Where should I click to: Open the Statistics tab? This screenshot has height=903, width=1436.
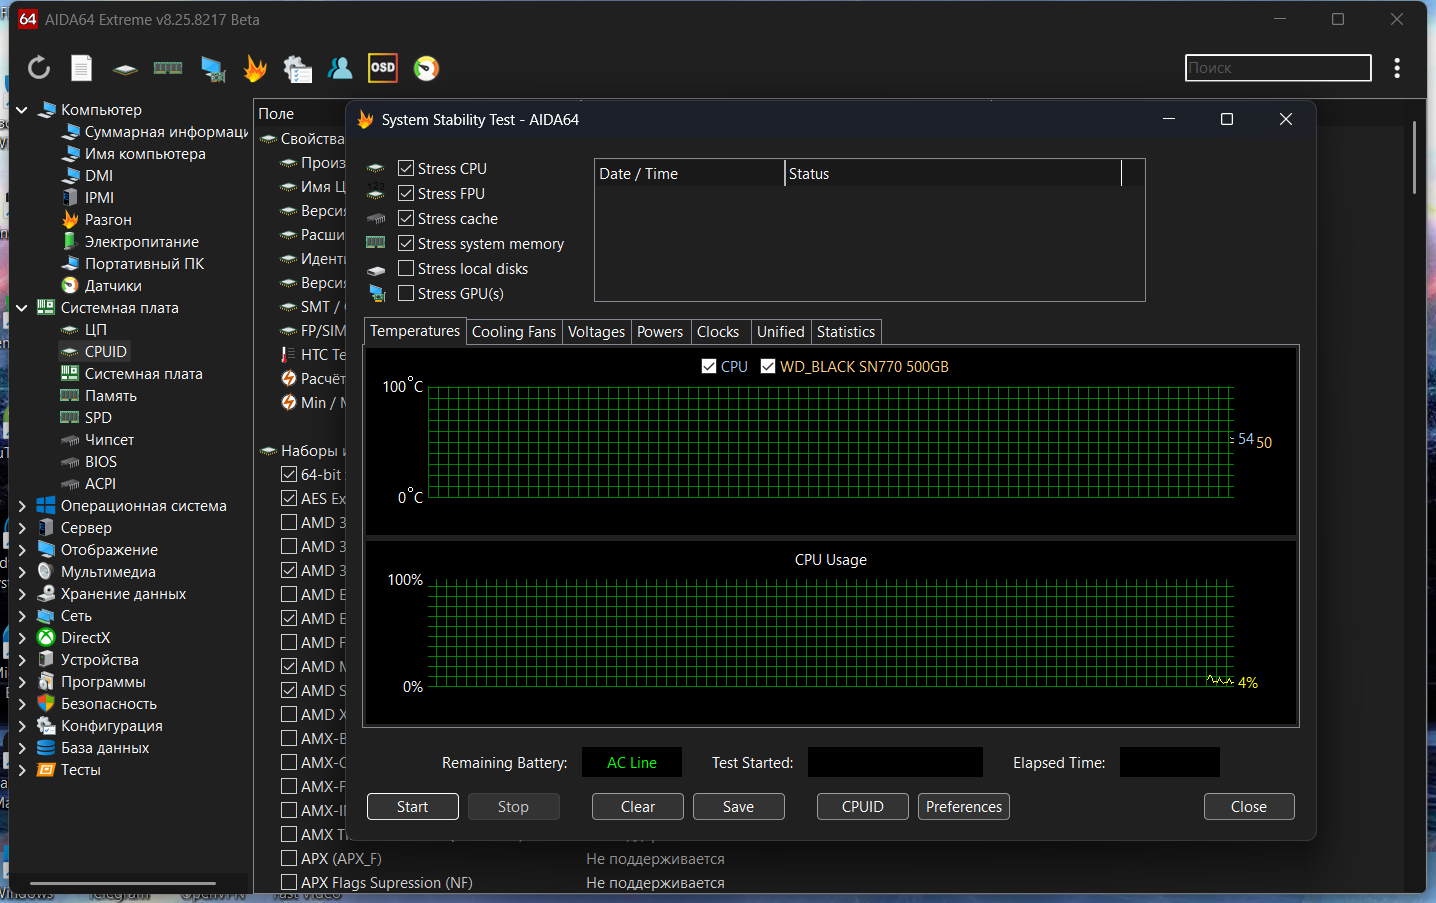[845, 332]
